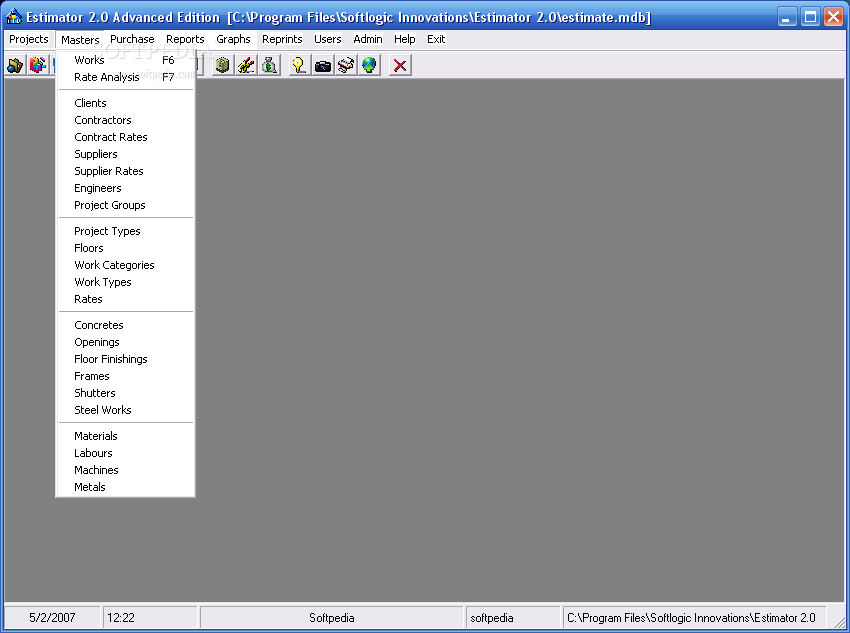Choose Materials in the Masters menu

[125, 436]
